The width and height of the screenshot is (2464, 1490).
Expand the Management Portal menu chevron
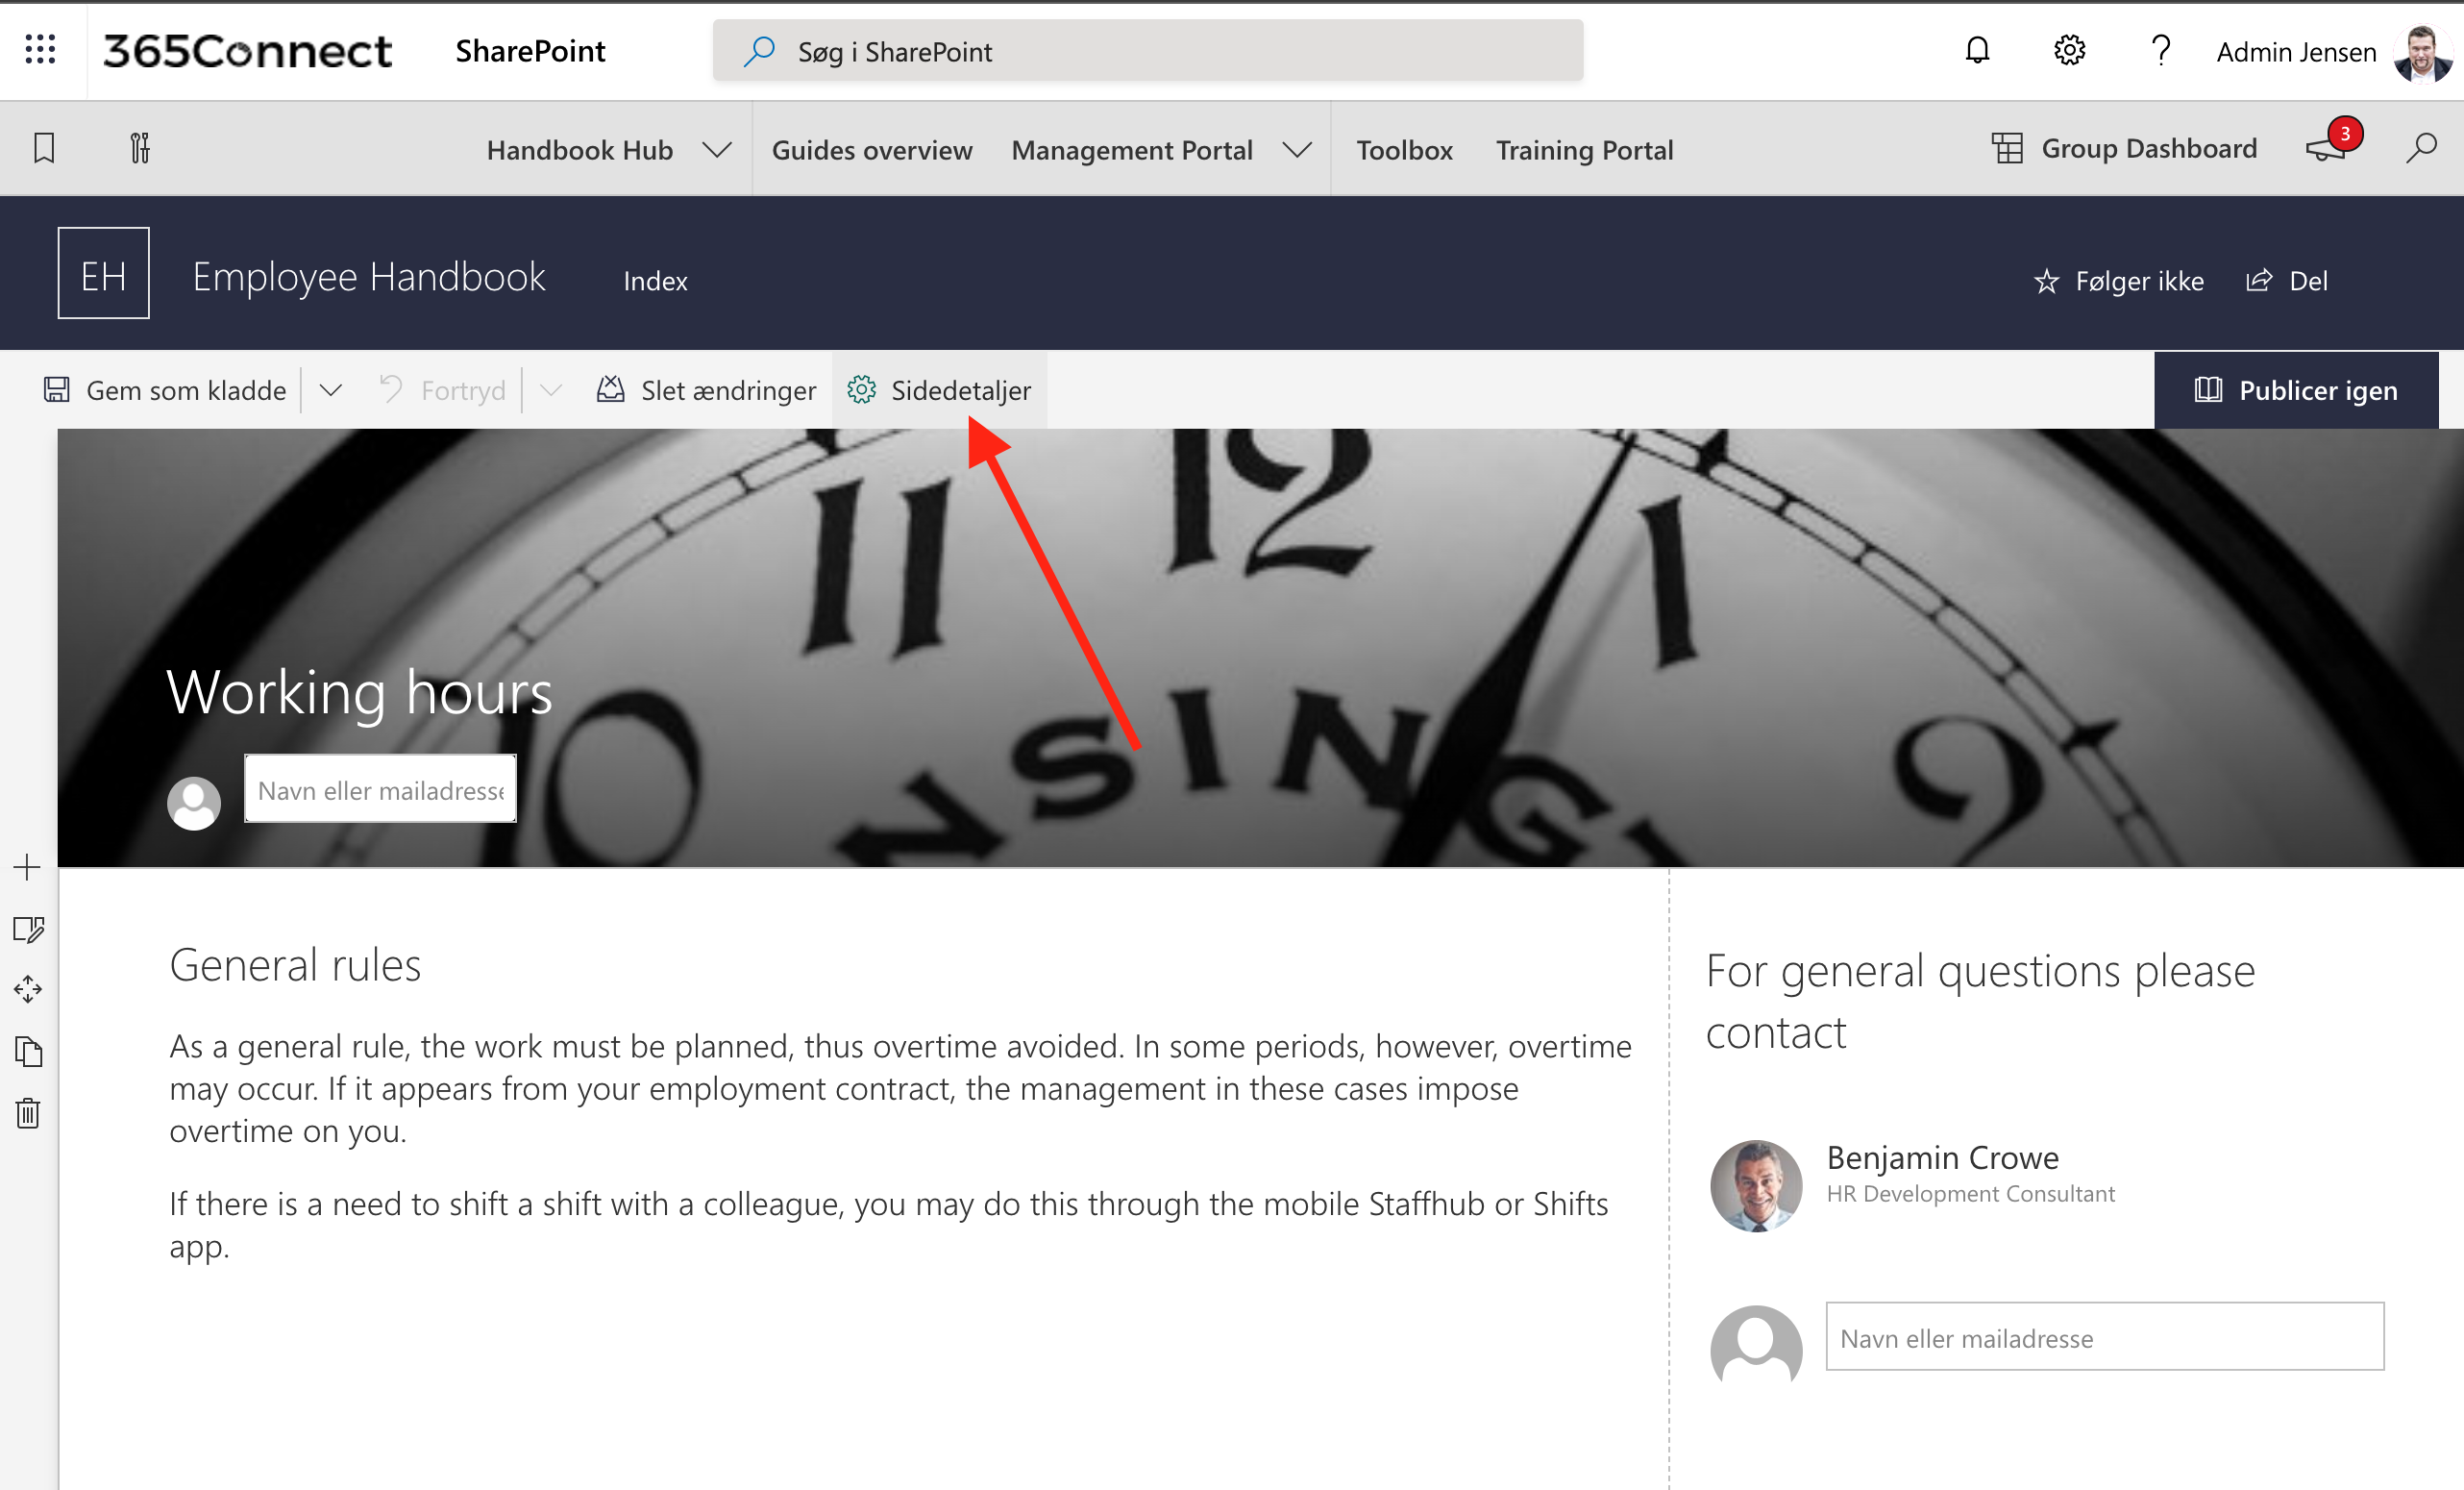click(1297, 150)
